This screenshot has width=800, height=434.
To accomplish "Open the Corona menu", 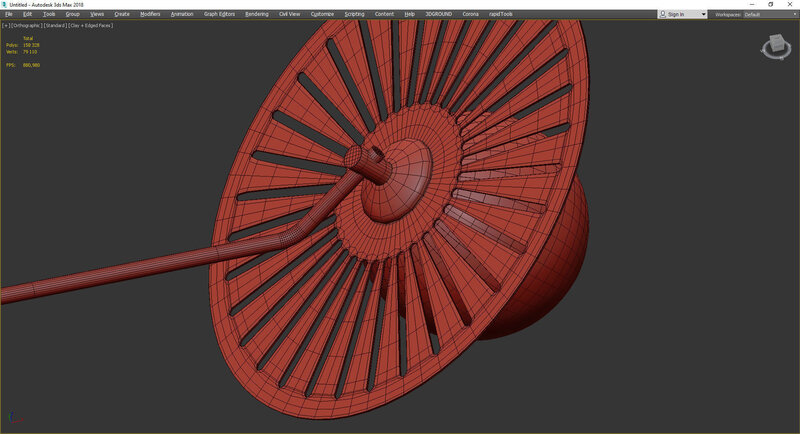I will coord(471,15).
